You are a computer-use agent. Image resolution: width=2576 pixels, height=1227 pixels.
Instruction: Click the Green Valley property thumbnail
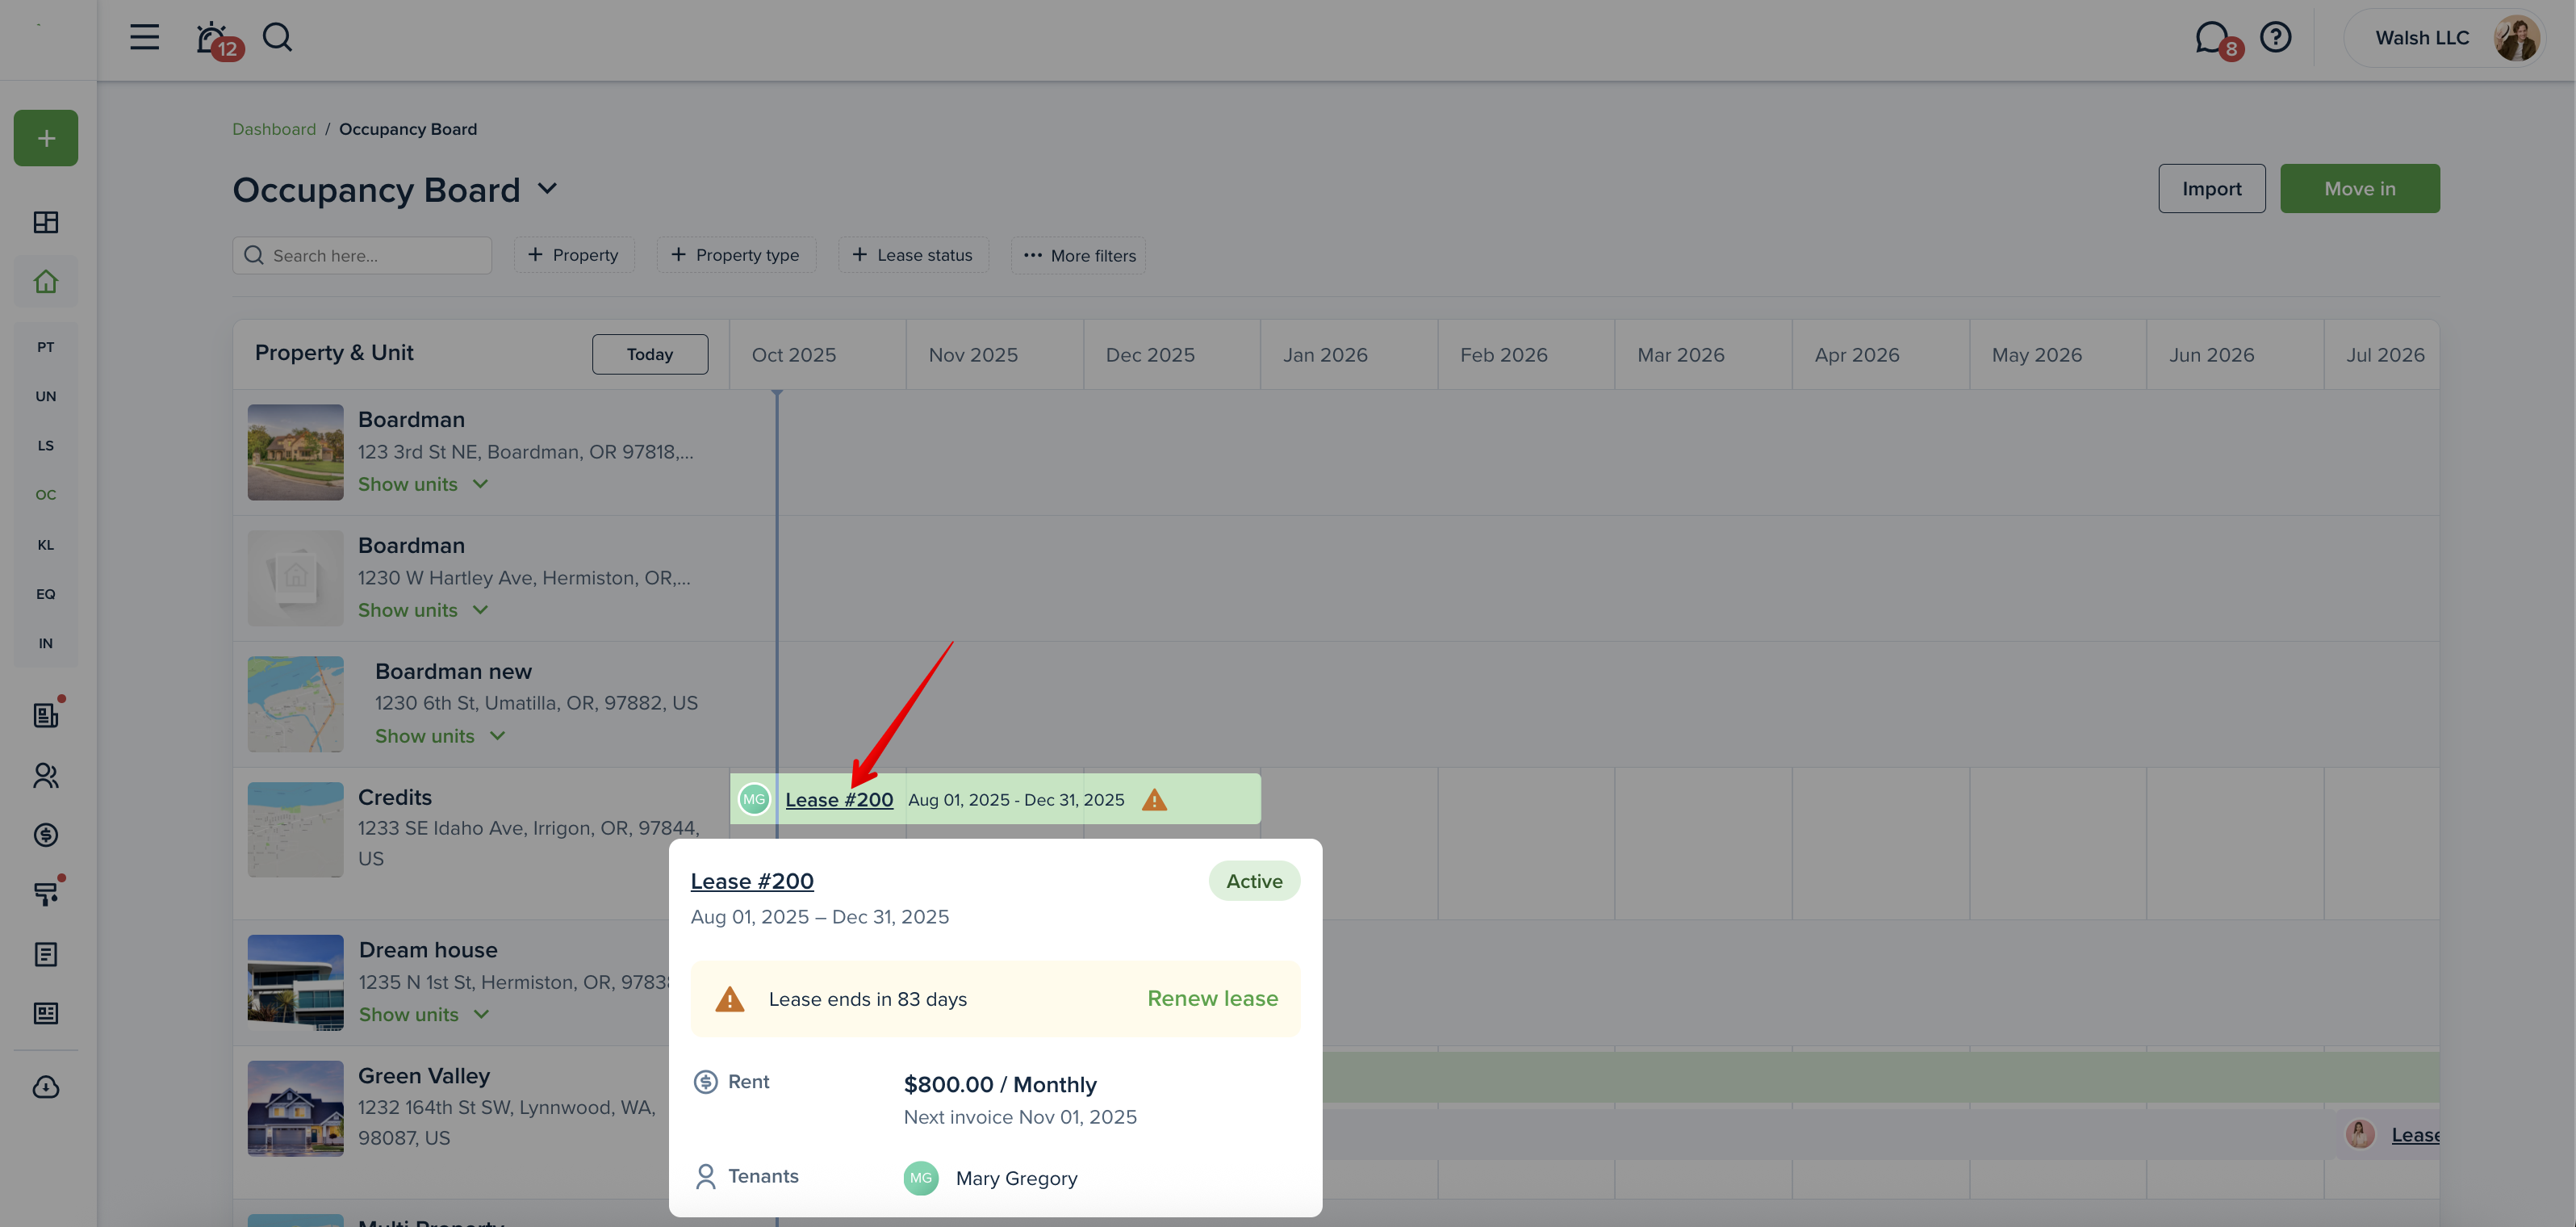point(295,1108)
